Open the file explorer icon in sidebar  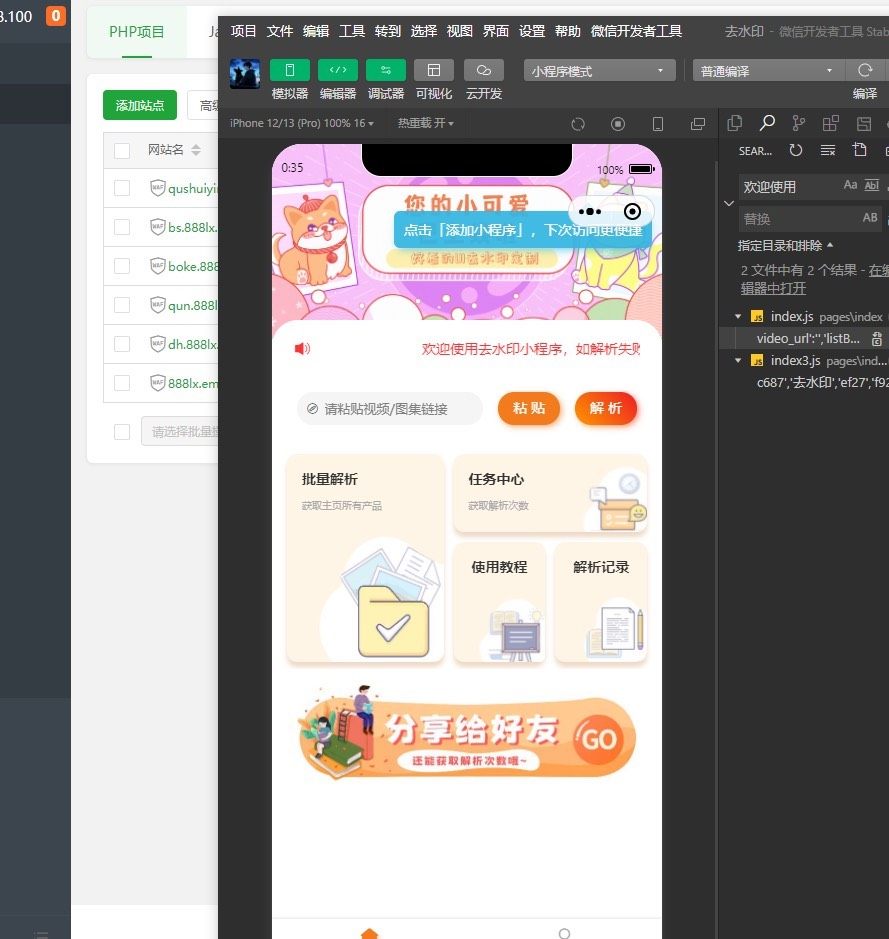coord(735,124)
